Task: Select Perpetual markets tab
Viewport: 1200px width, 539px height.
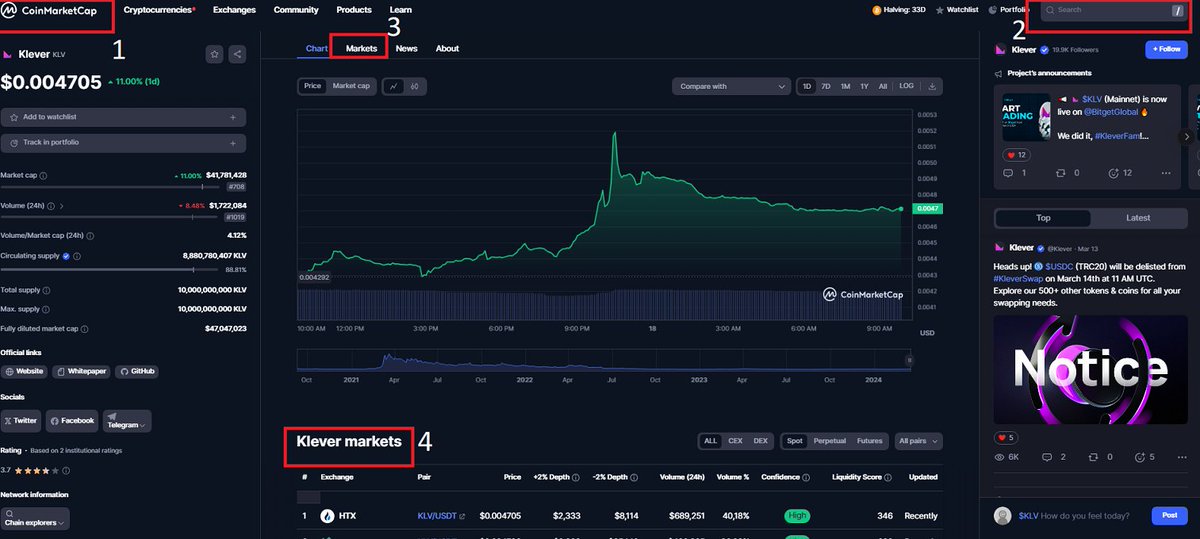Action: point(829,441)
